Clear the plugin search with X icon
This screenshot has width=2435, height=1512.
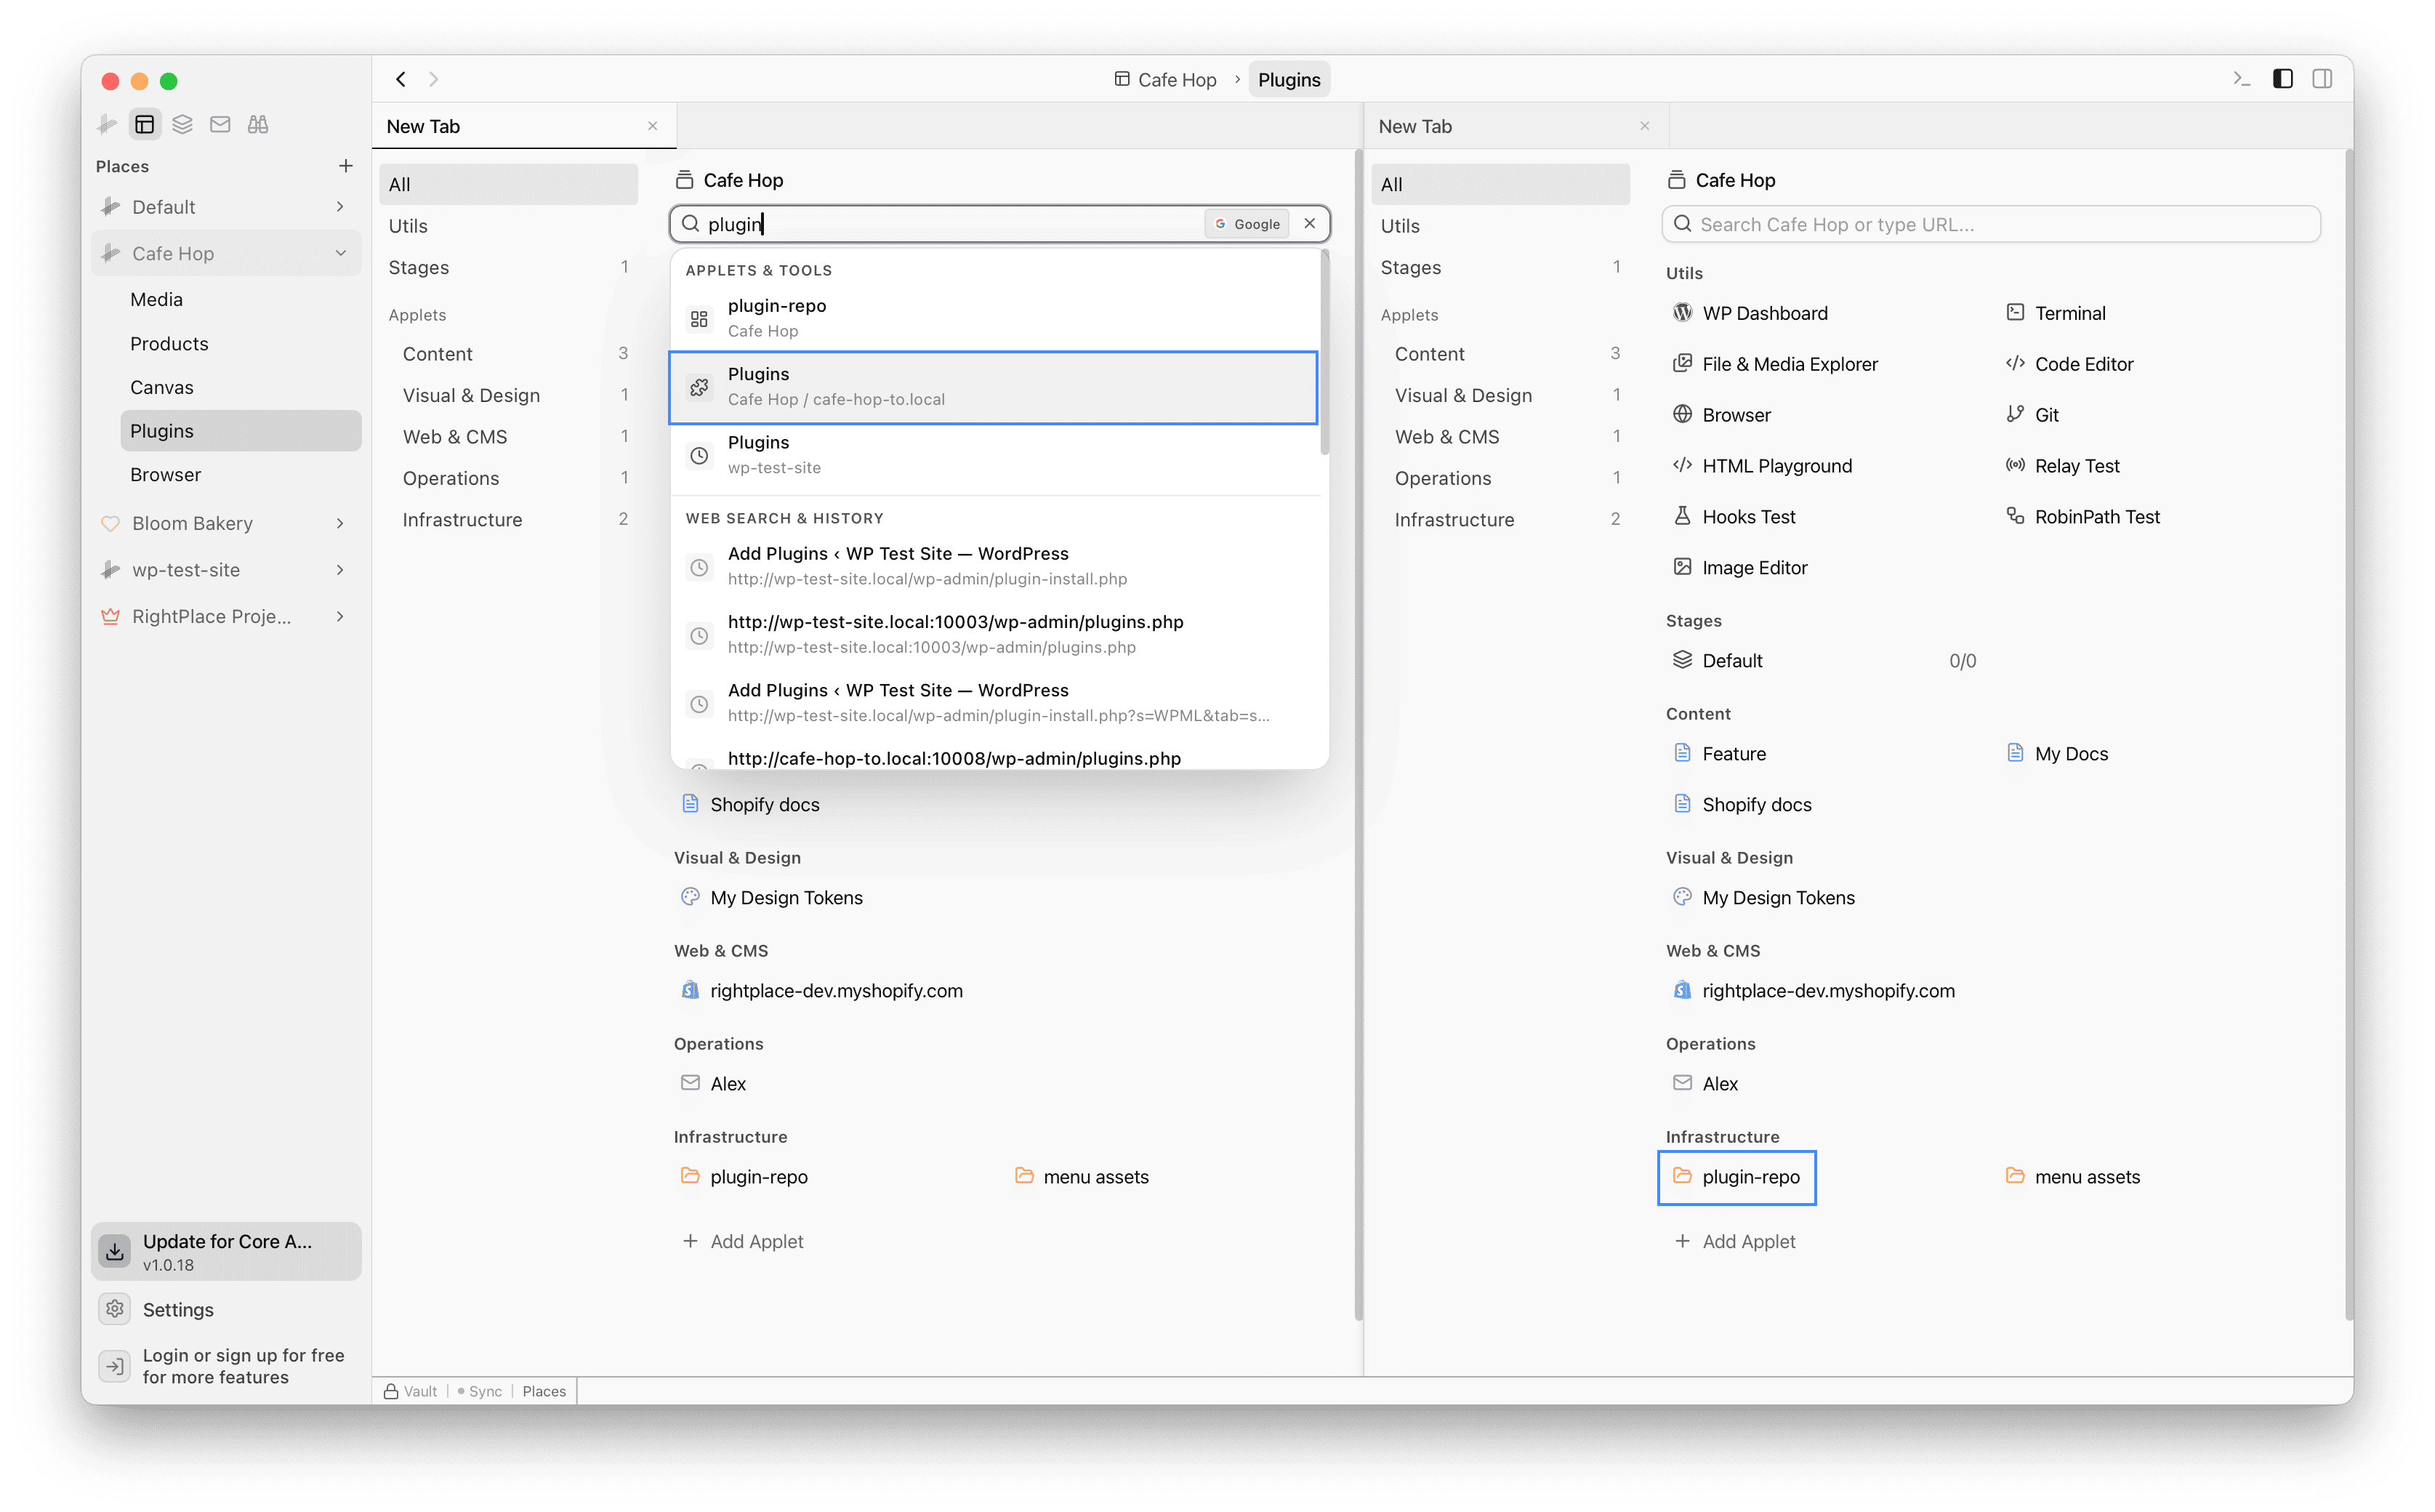(1309, 224)
